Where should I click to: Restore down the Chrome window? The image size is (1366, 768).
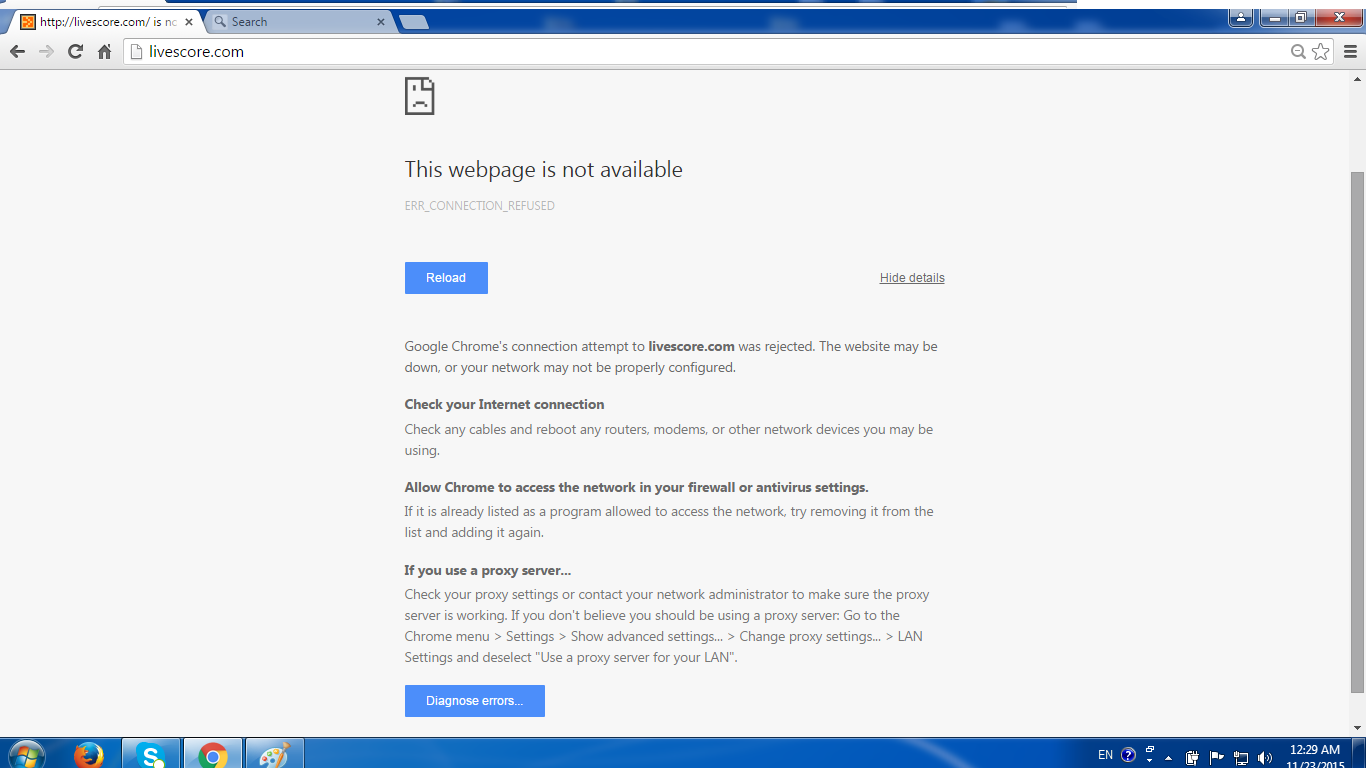[x=1300, y=17]
